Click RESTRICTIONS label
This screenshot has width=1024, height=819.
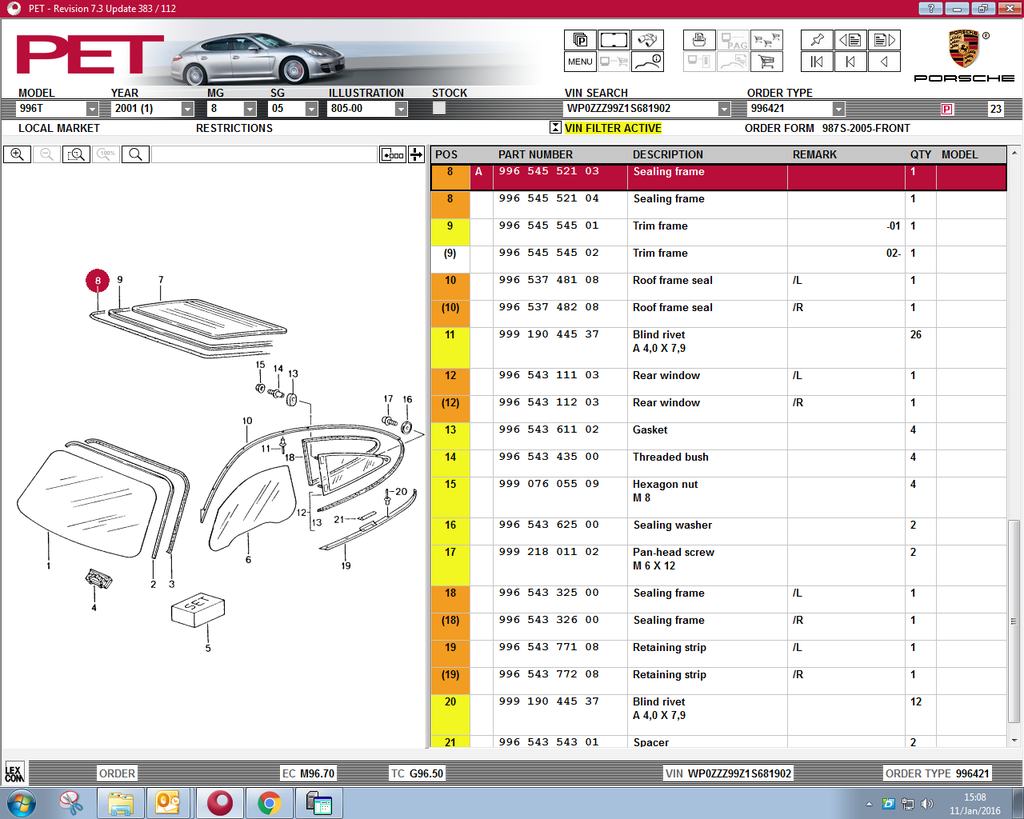tap(234, 128)
